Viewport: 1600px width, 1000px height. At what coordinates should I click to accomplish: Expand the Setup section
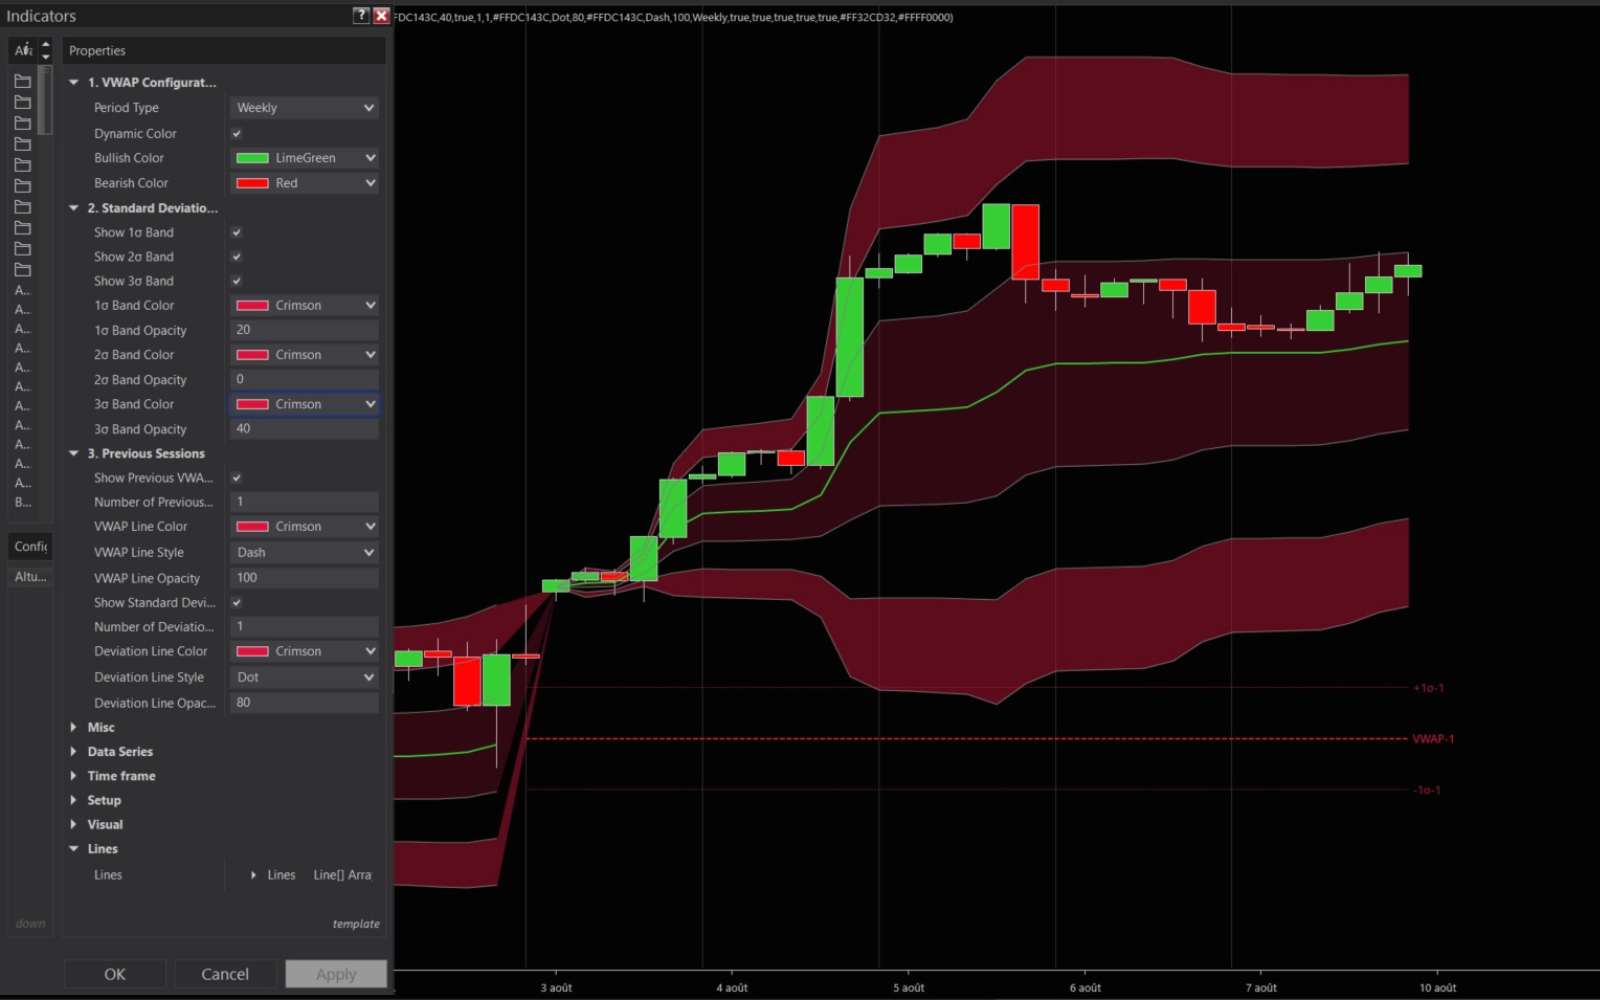[73, 800]
